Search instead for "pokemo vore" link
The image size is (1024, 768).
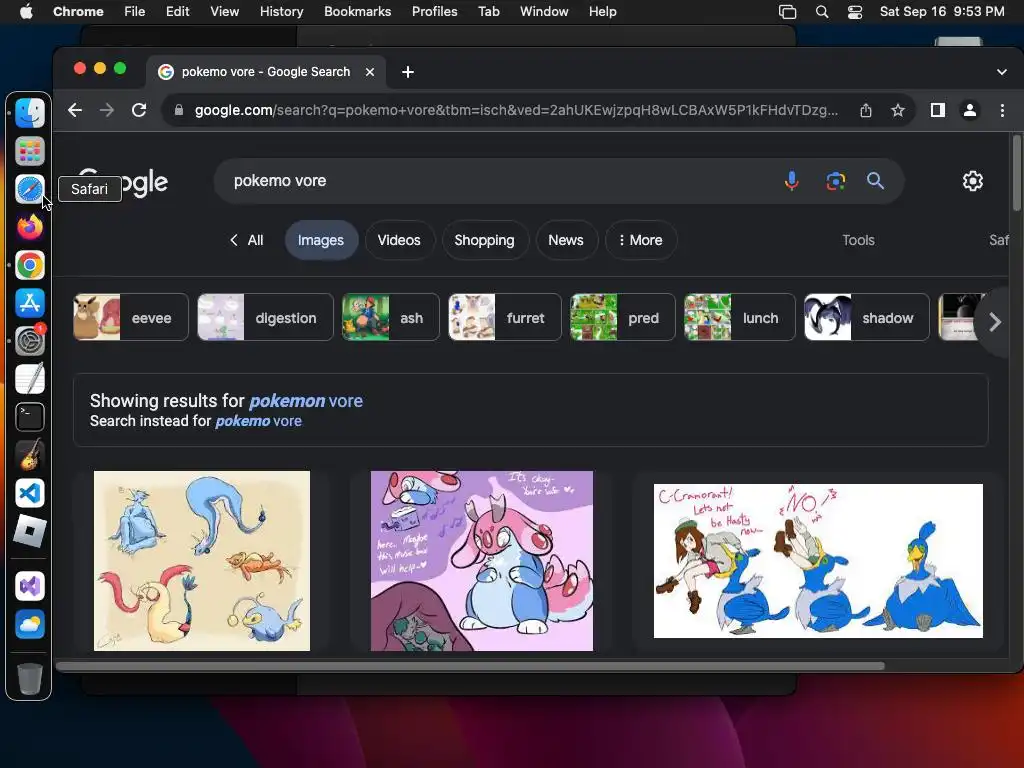point(259,421)
